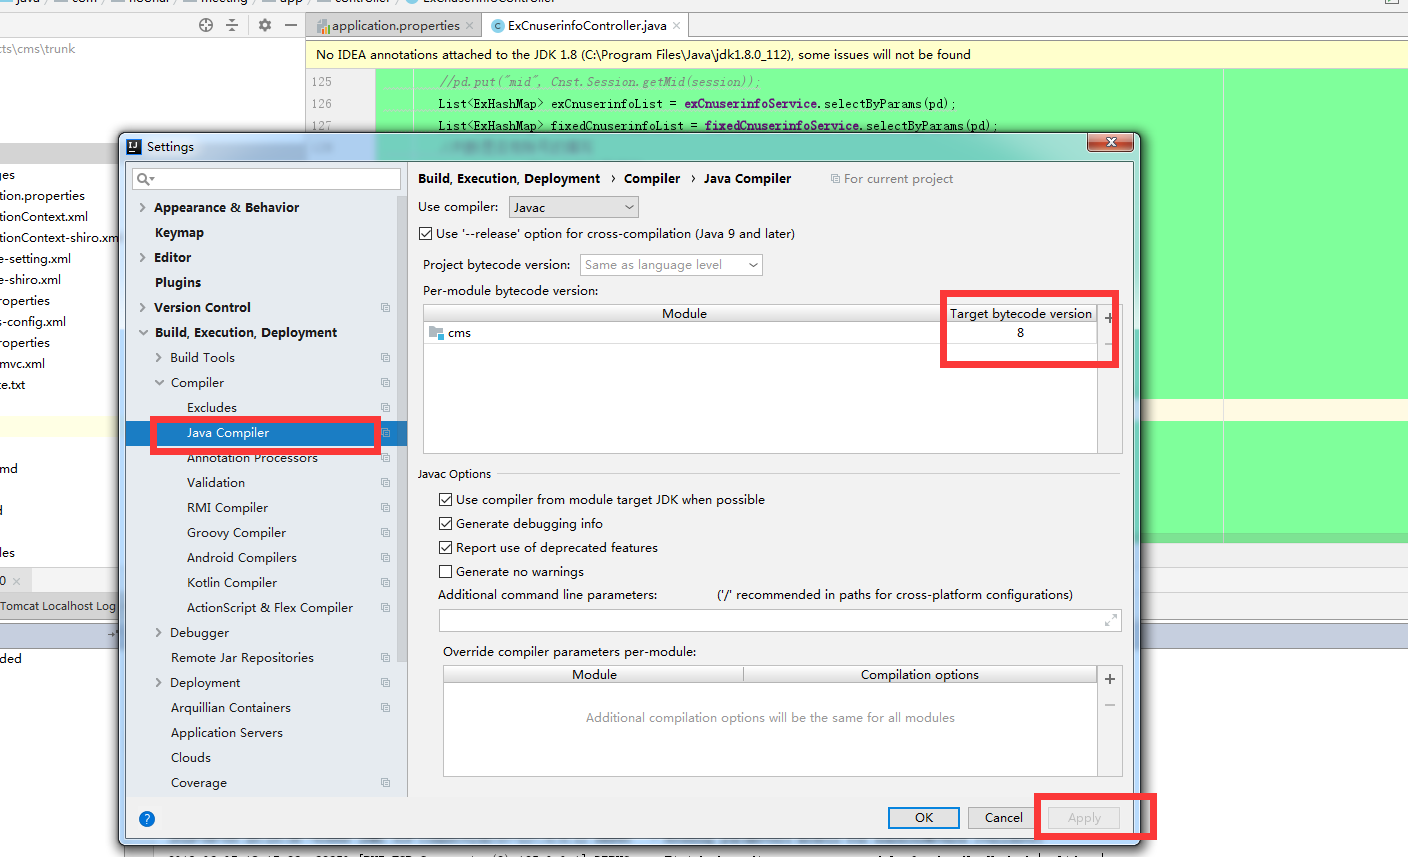This screenshot has width=1408, height=857.
Task: Click the search magnifier icon in settings search
Action: coord(145,179)
